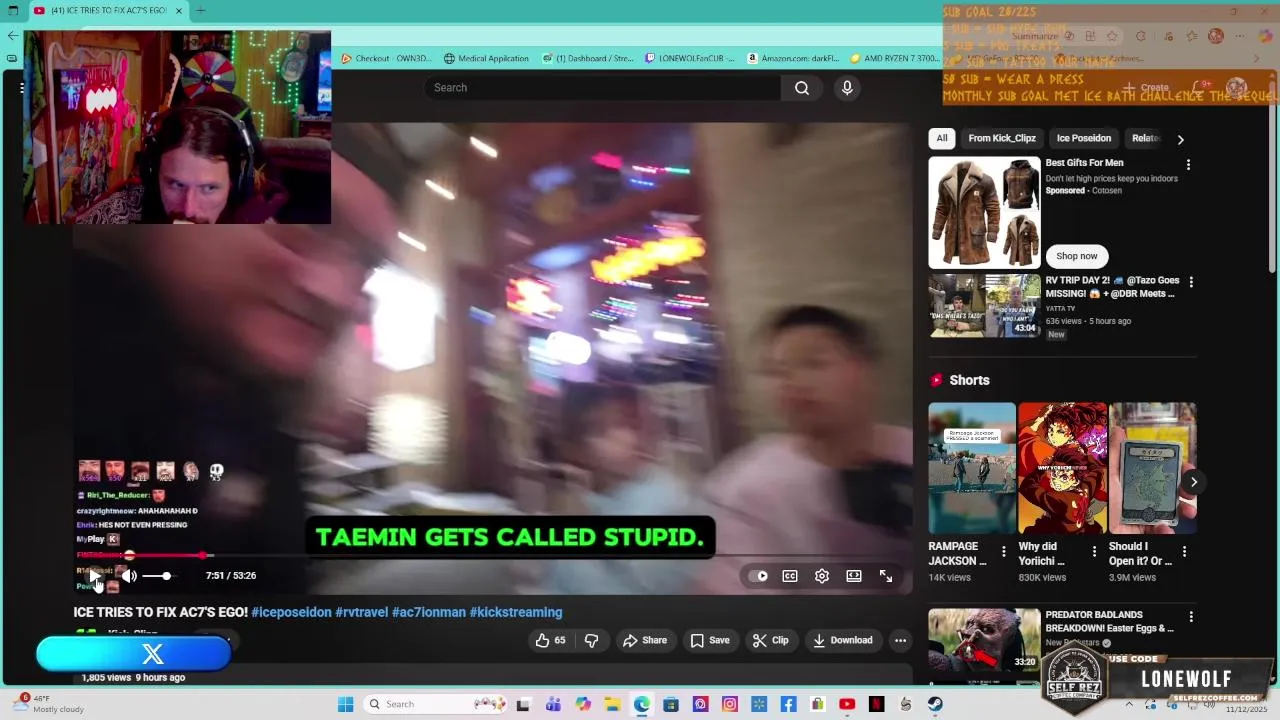1280x720 pixels.
Task: Show more filter chips with the right arrow
Action: click(x=1180, y=139)
